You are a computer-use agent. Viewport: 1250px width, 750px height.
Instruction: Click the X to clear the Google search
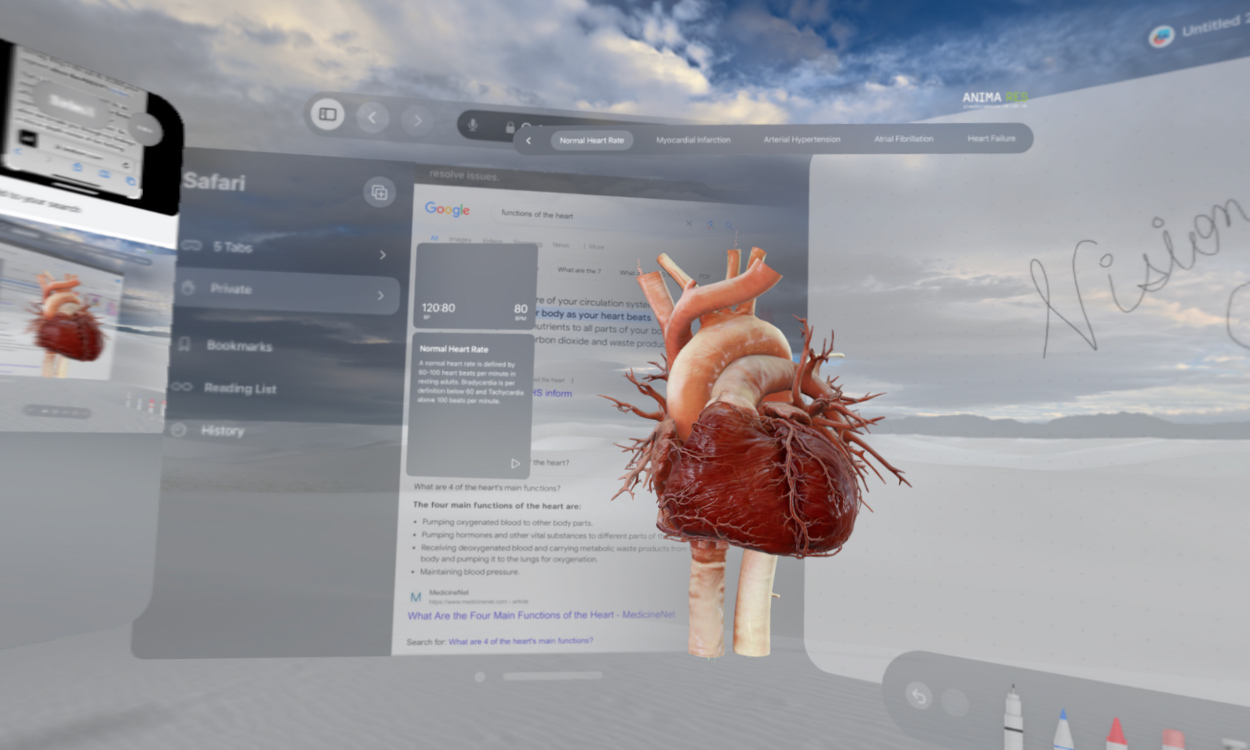(689, 223)
